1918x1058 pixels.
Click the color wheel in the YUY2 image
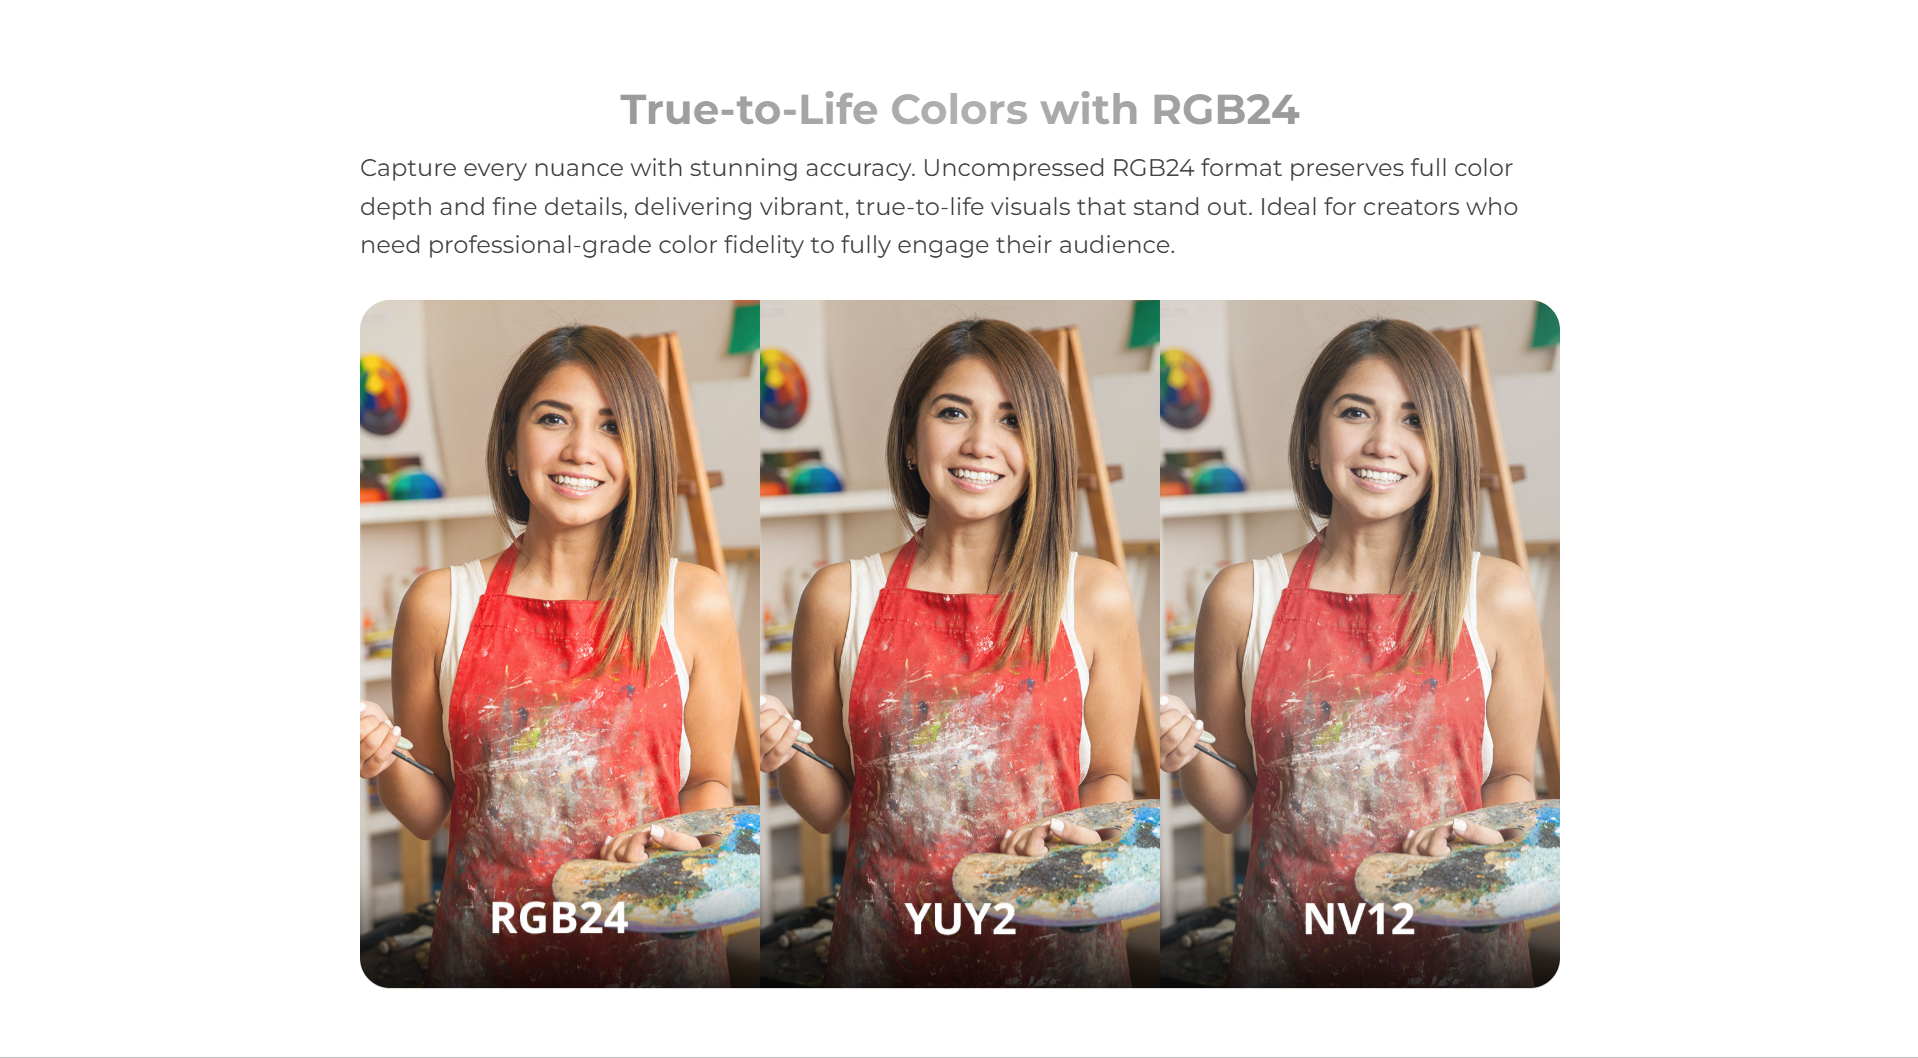[783, 388]
